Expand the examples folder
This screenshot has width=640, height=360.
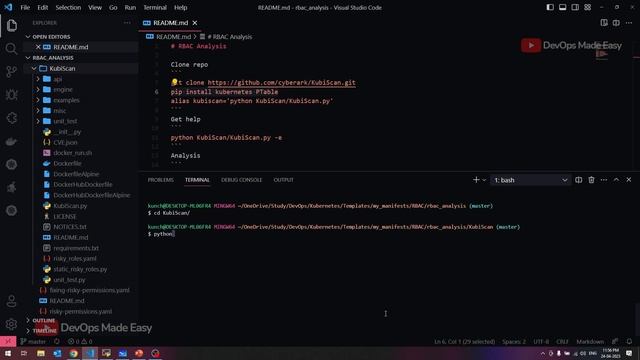pyautogui.click(x=38, y=100)
